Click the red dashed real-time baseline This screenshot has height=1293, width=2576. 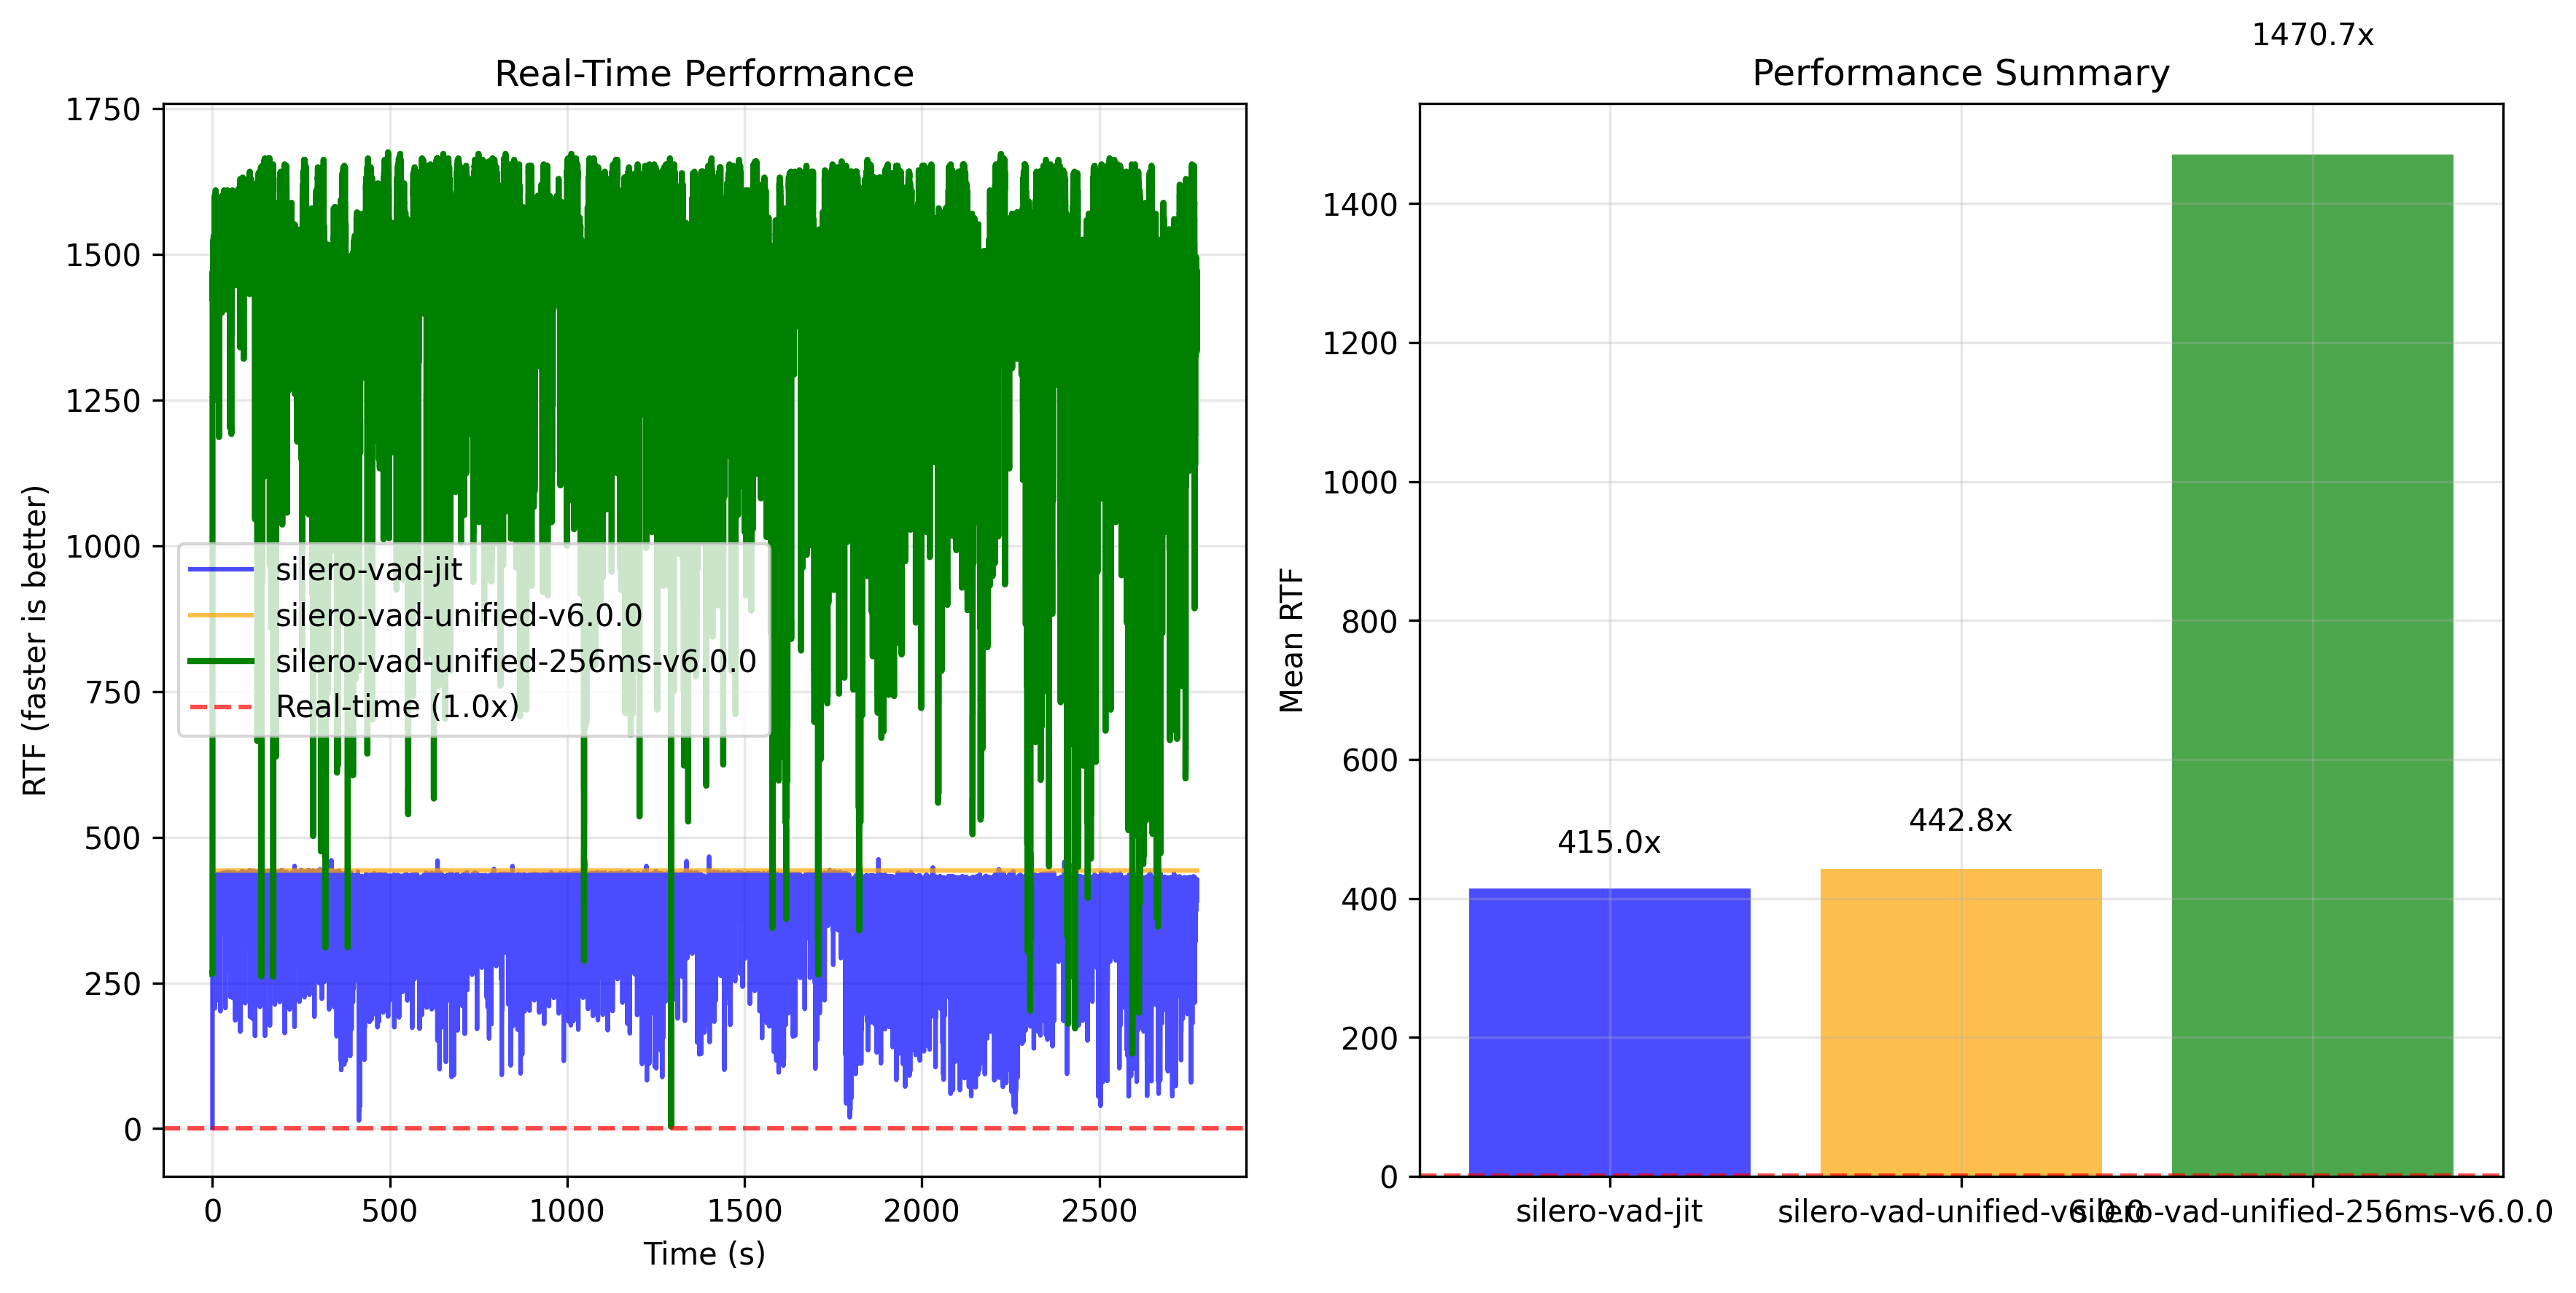[900, 1128]
